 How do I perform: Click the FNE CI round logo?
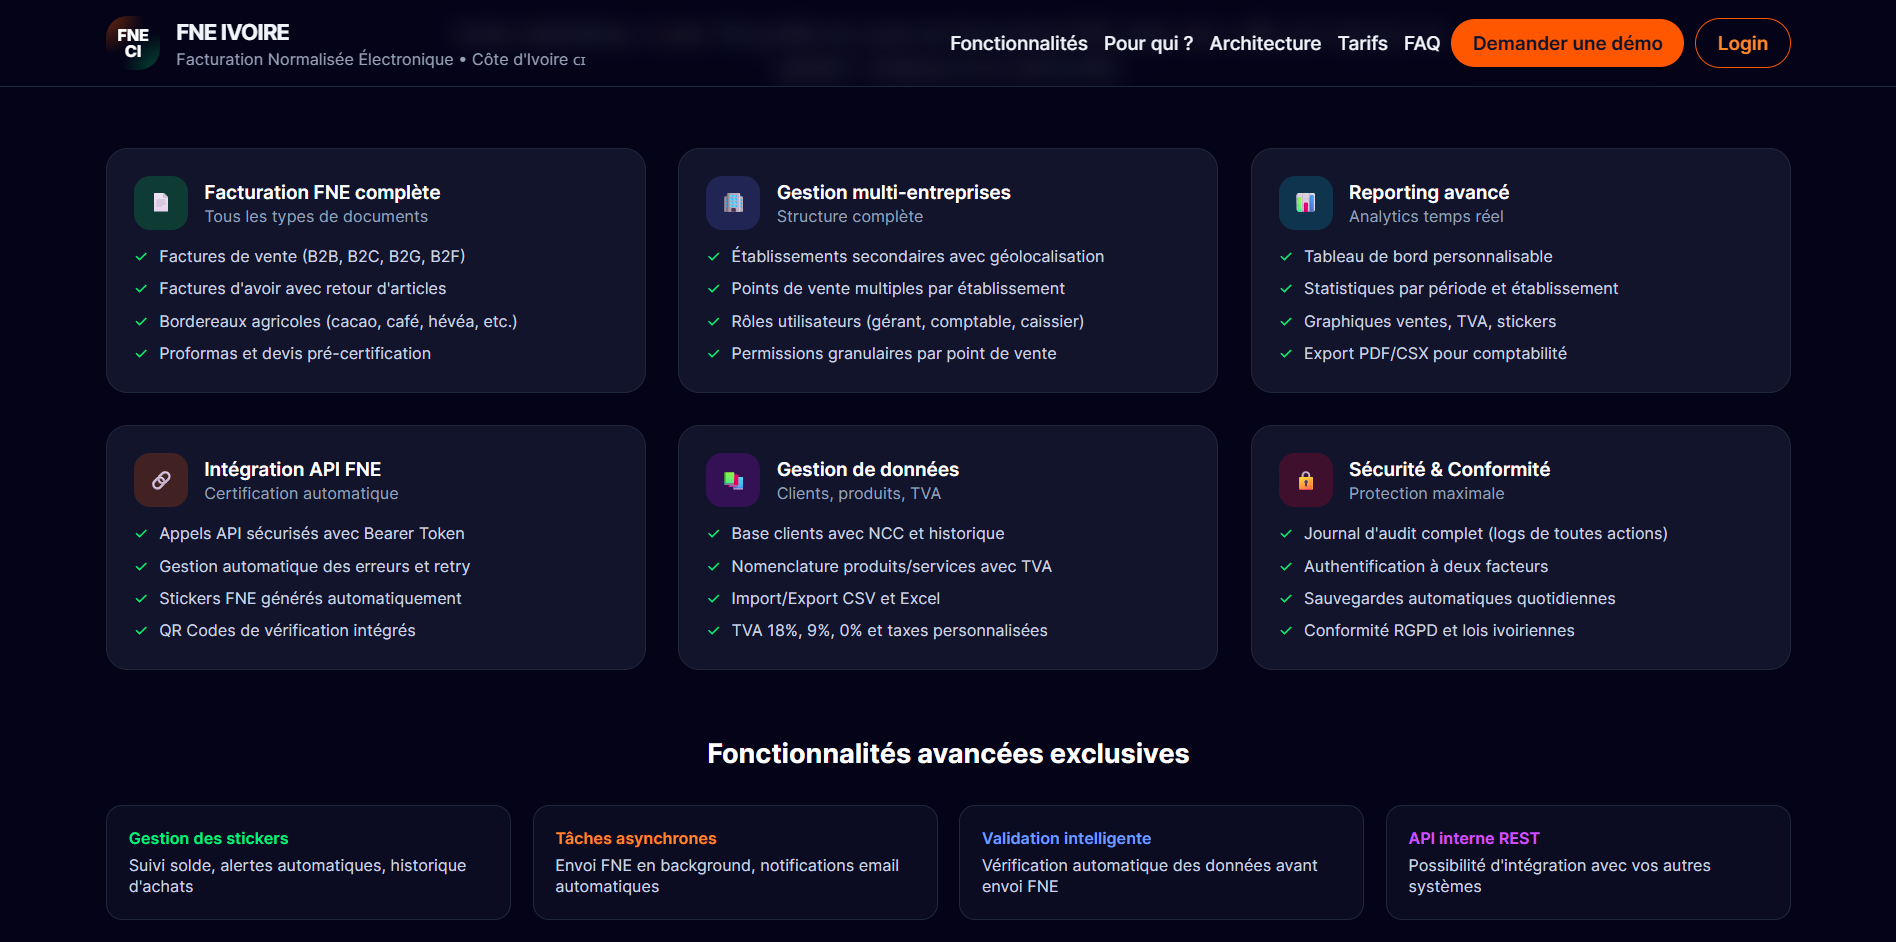pyautogui.click(x=133, y=43)
